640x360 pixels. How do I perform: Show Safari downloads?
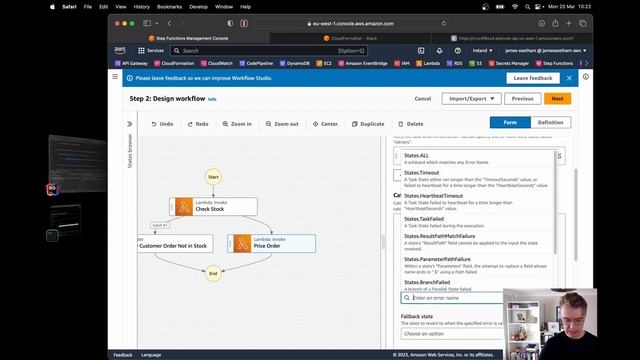[x=542, y=24]
